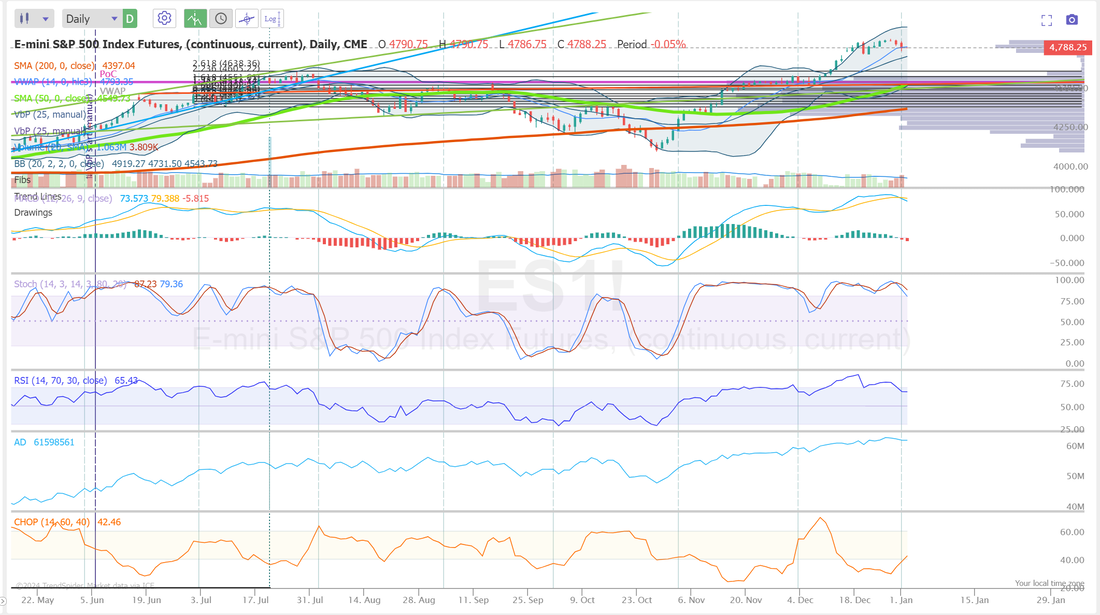1100x615 pixels.
Task: Select the CHOP (14, 60, 40) label
Action: pyautogui.click(x=52, y=522)
